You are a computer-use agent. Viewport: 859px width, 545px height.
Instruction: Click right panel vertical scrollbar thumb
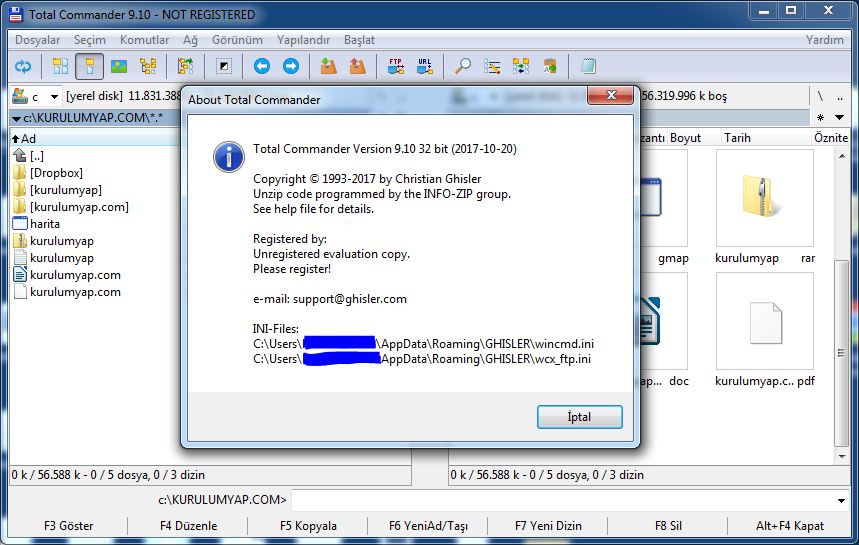(x=841, y=353)
